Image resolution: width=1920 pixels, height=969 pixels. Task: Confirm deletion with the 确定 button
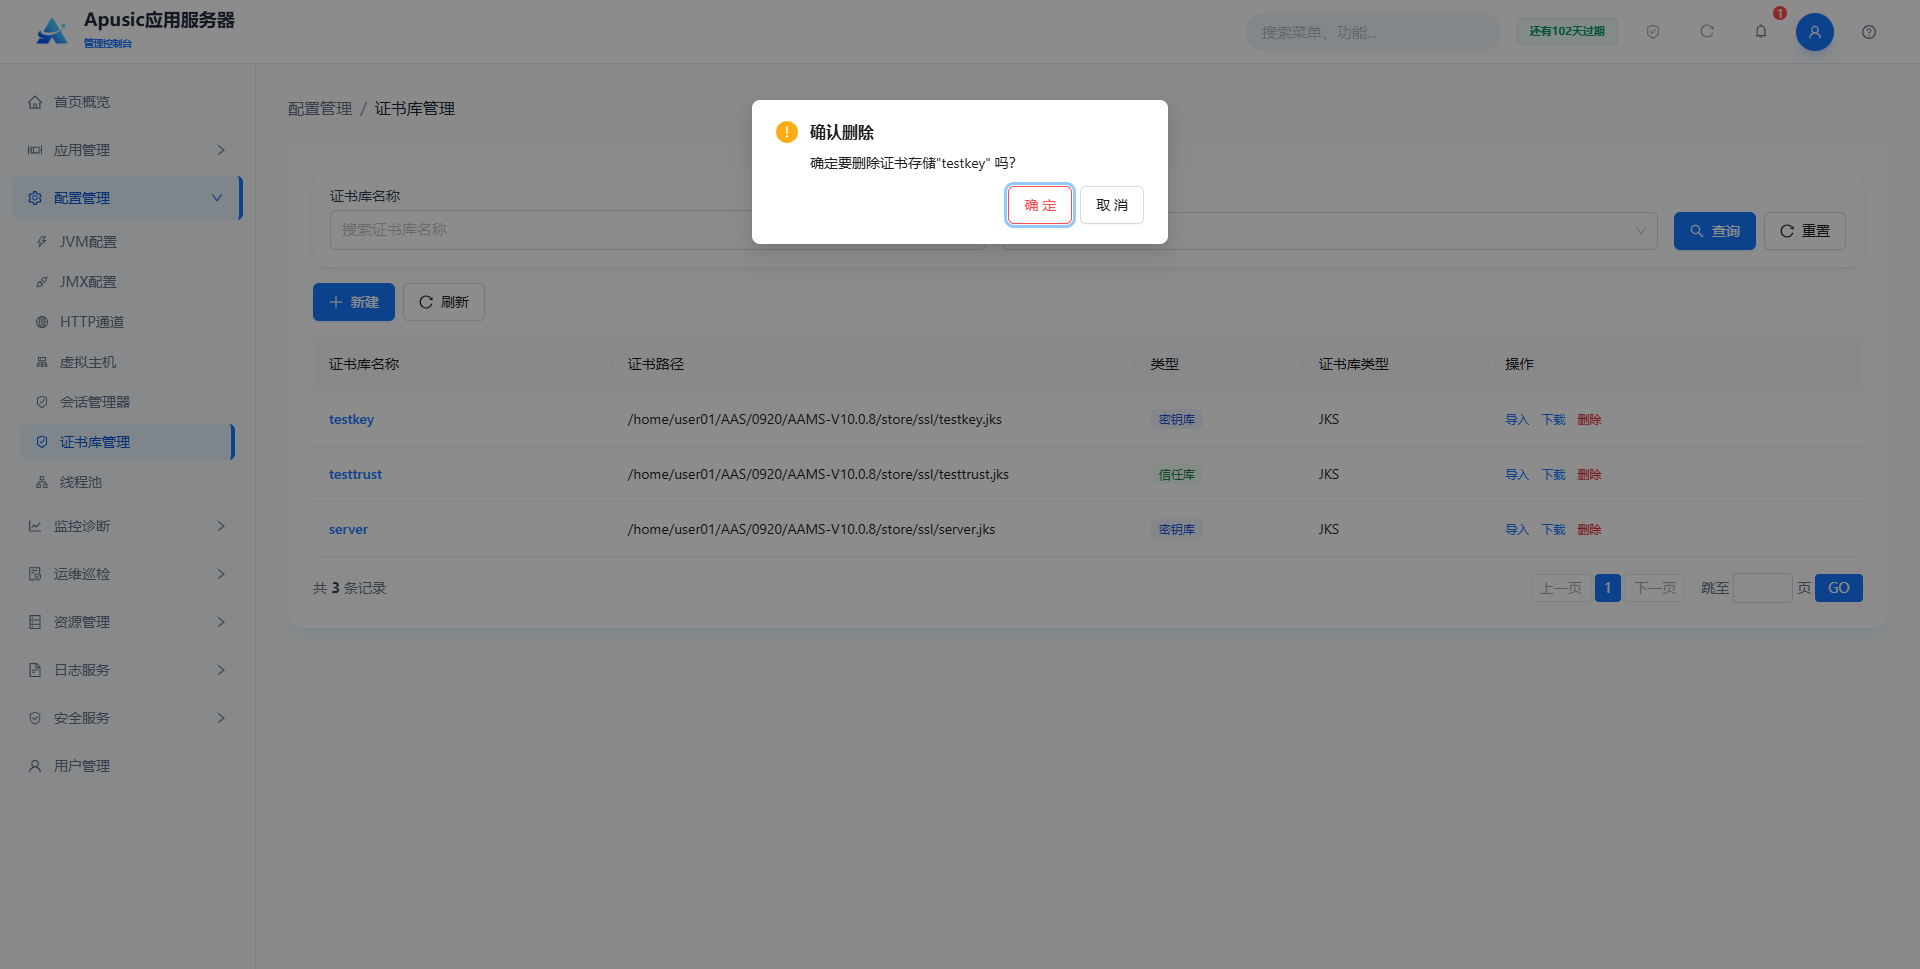(x=1039, y=205)
